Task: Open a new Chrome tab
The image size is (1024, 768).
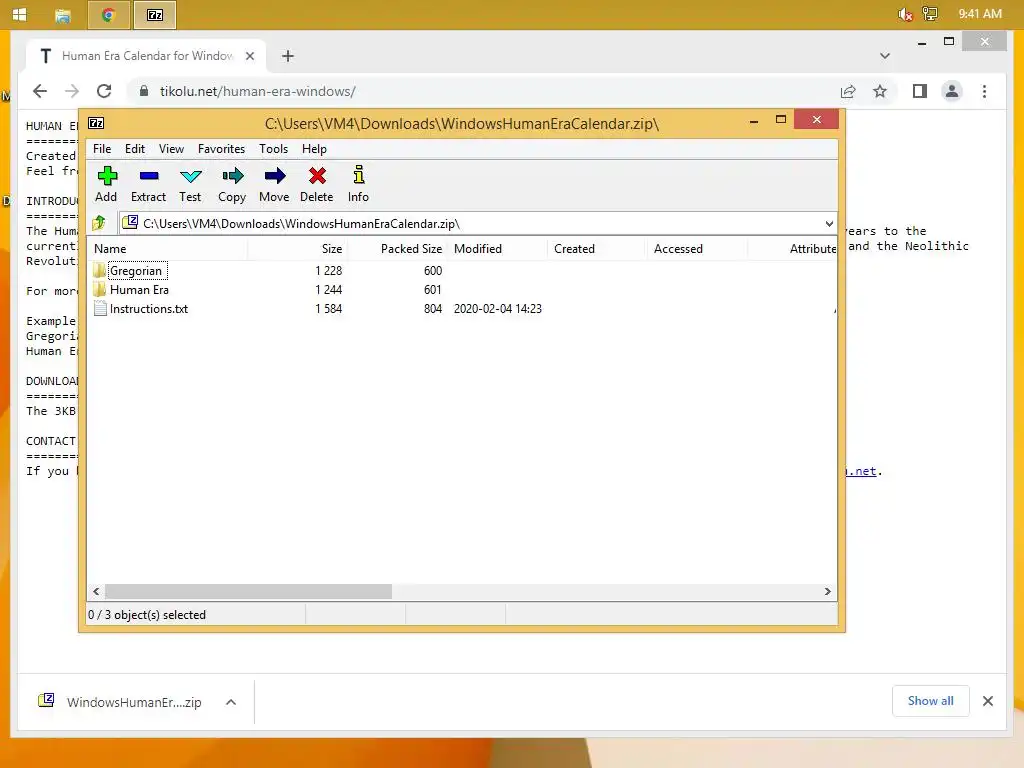Action: pyautogui.click(x=288, y=56)
